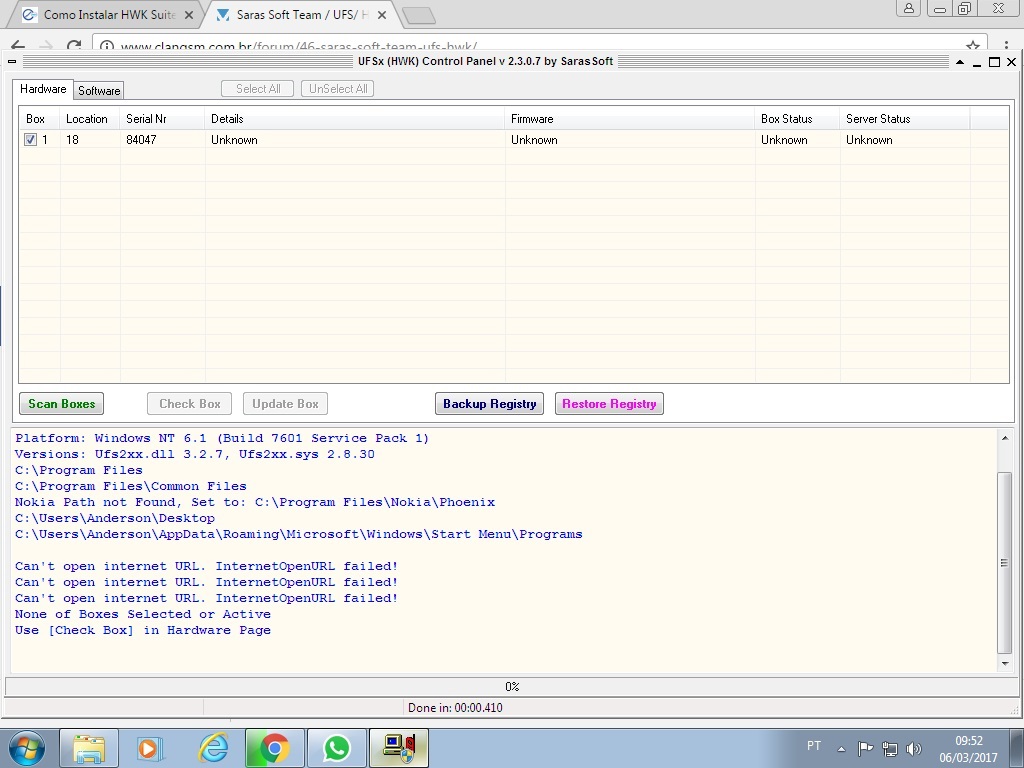
Task: Click the log panel scrollbar thumb
Action: (1004, 562)
